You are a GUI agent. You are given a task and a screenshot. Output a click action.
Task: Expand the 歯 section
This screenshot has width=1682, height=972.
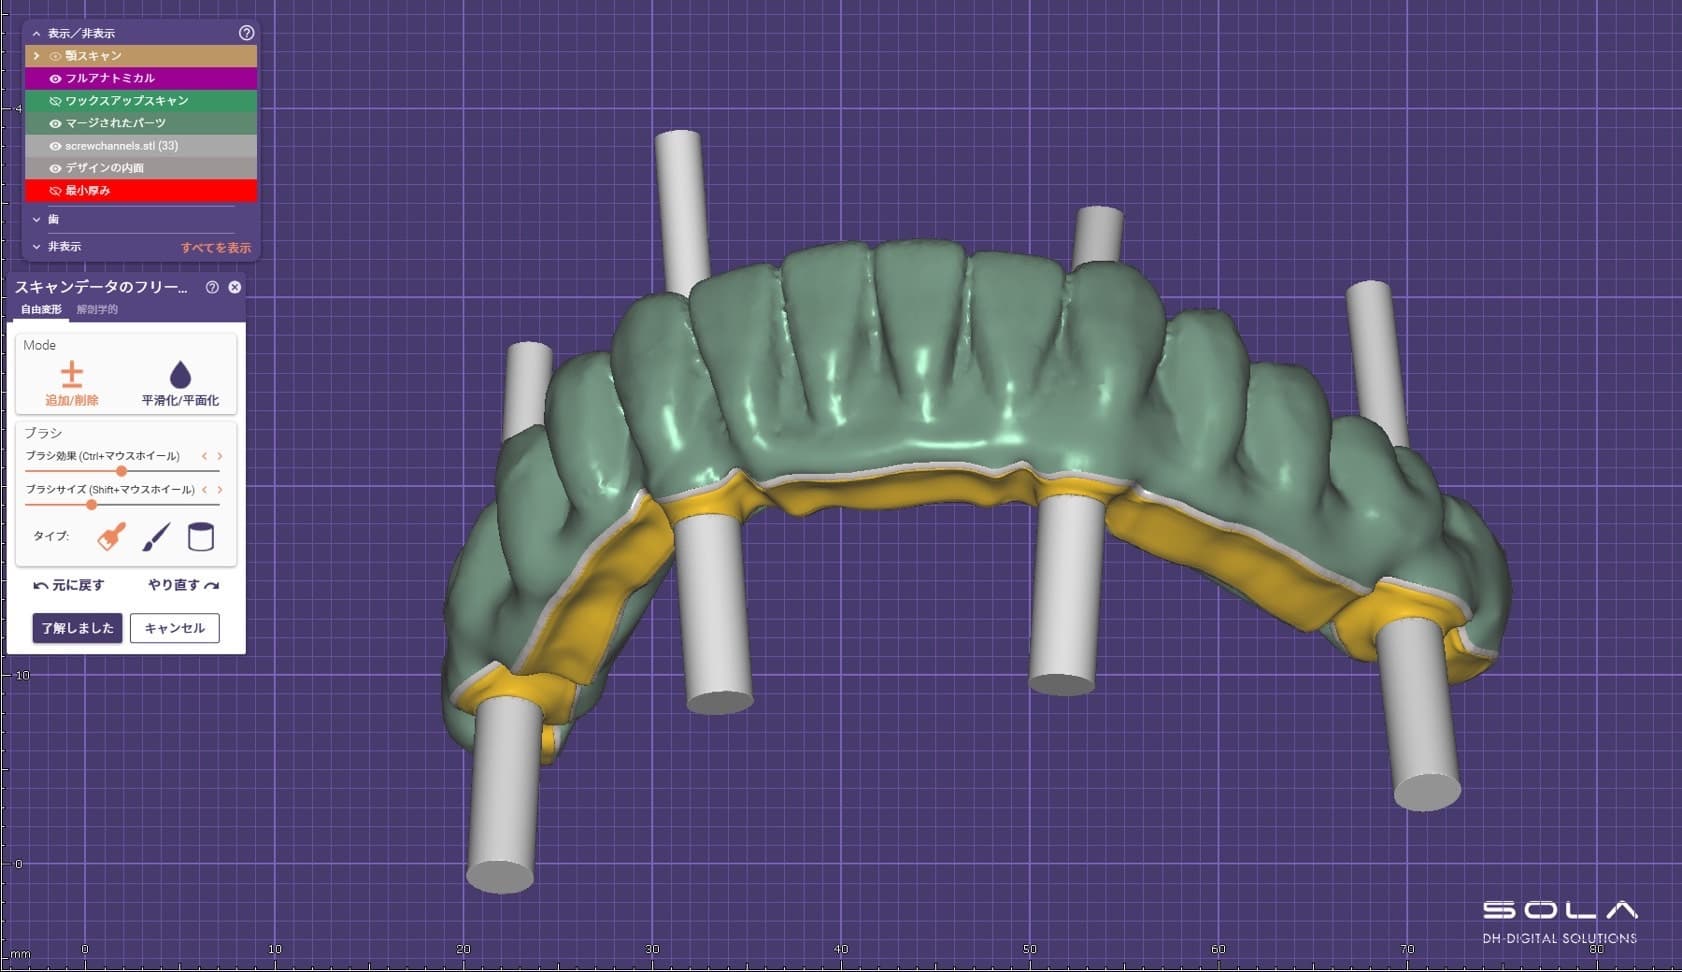tap(37, 219)
